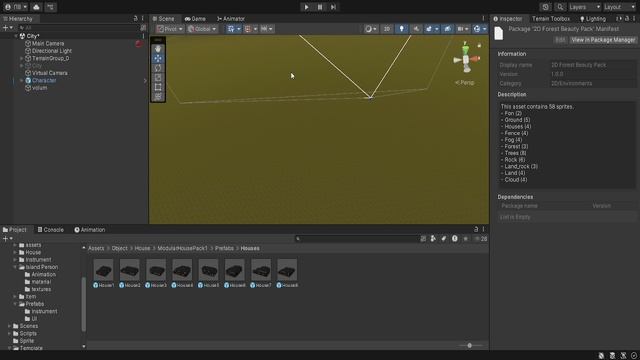The image size is (640, 360).
Task: Lock the Project panel
Action: (476, 229)
